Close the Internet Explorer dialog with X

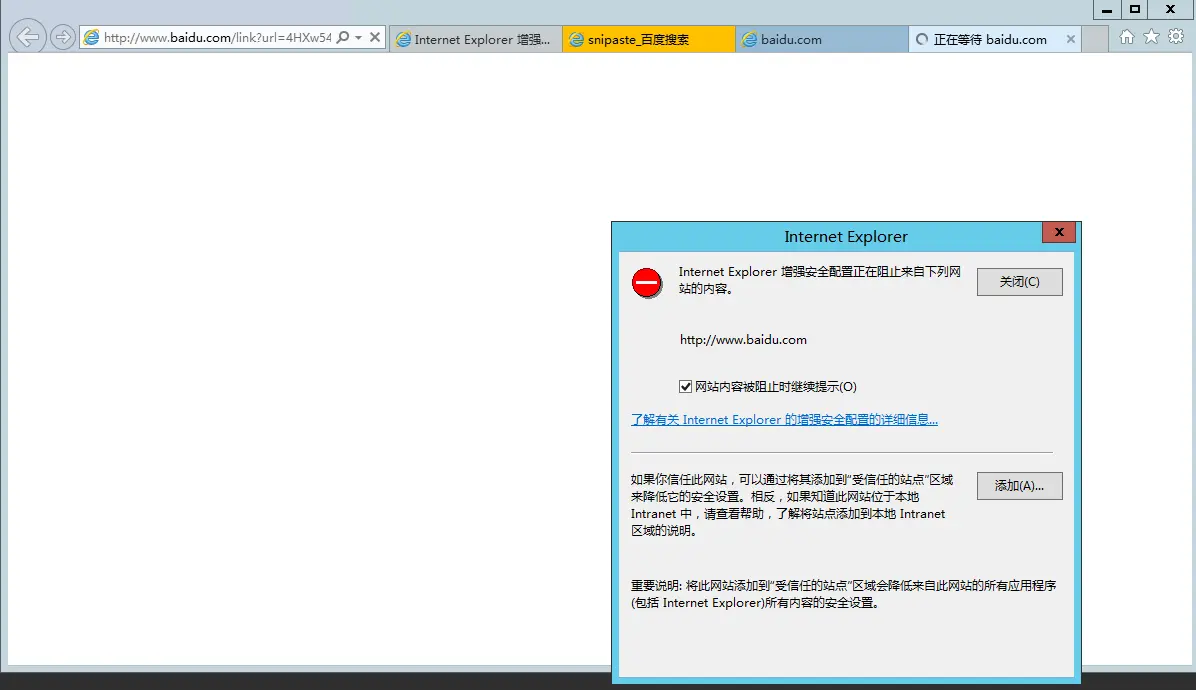1059,233
